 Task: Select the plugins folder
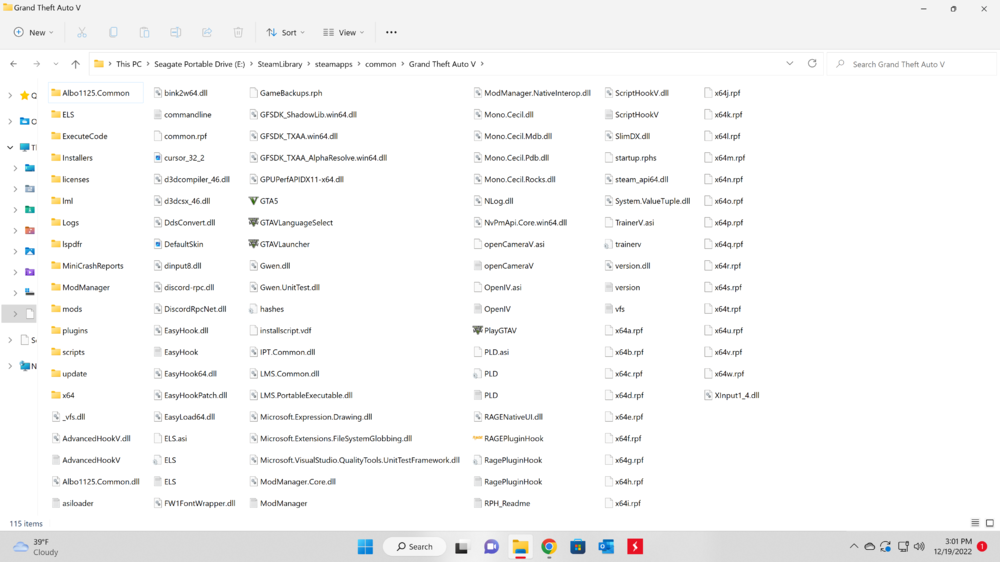coord(70,330)
